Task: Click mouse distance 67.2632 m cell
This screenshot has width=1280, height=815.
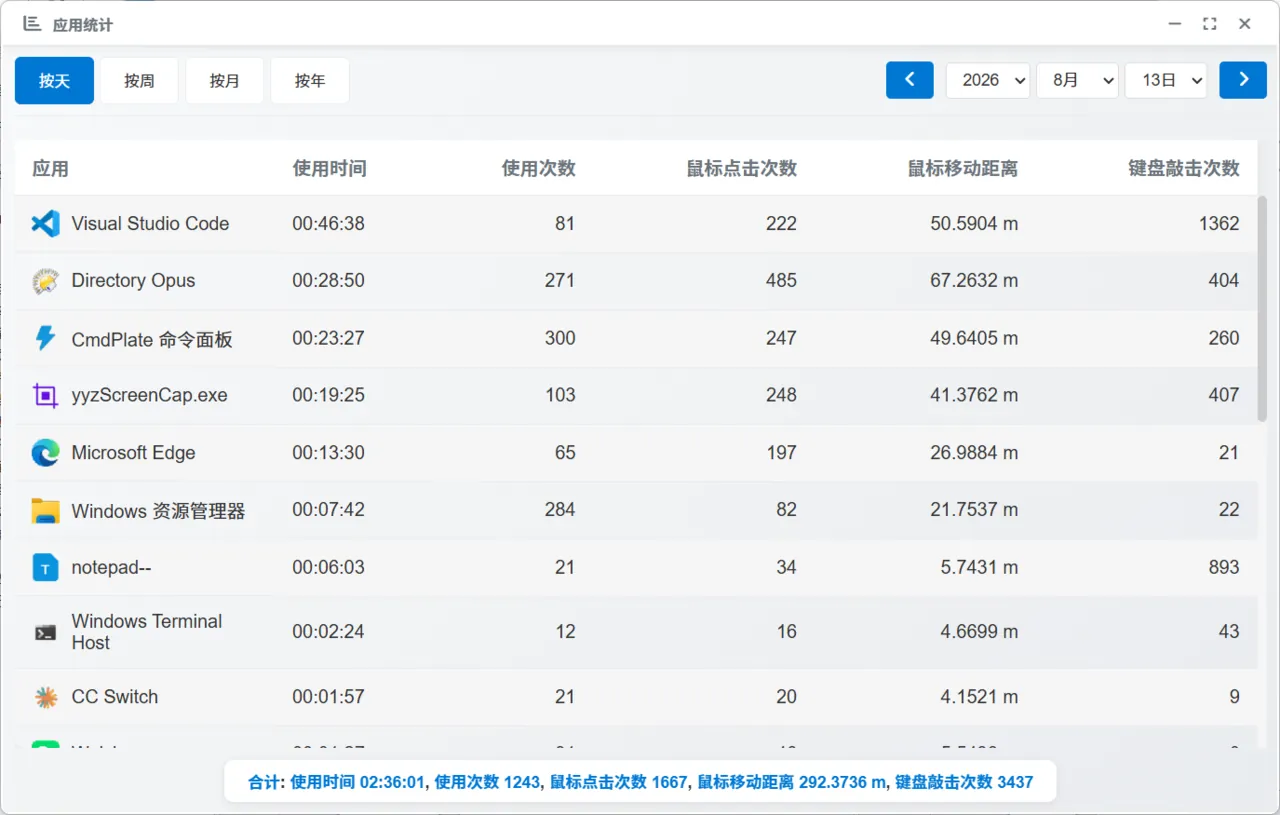Action: tap(974, 281)
